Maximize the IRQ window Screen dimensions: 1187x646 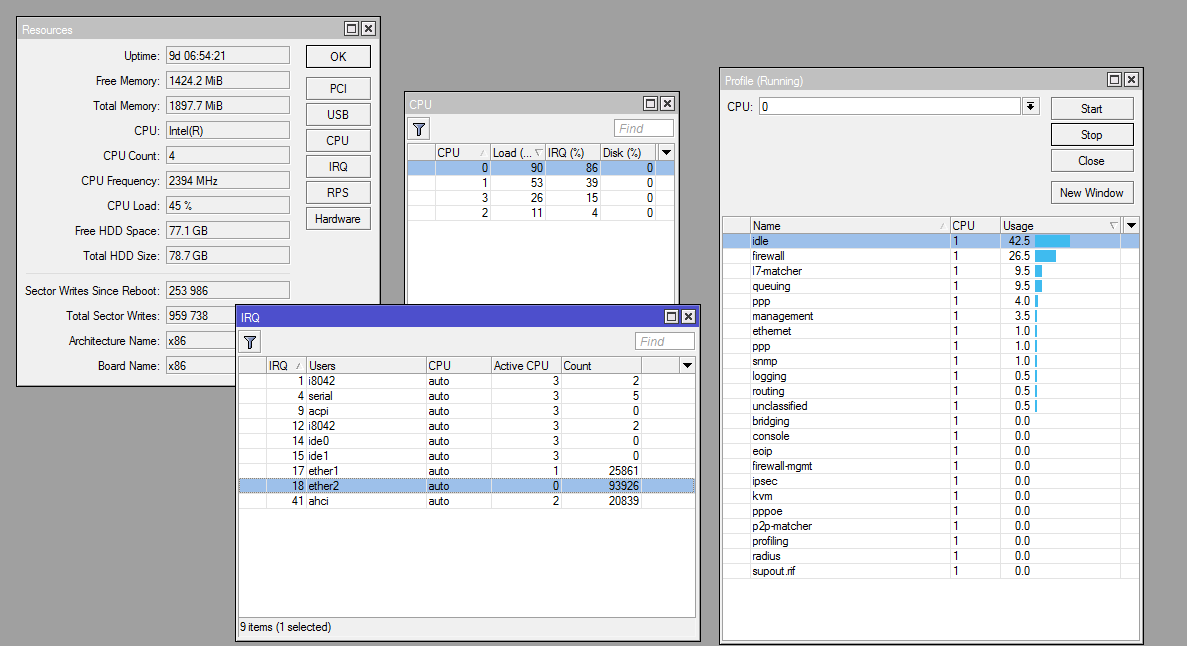tap(671, 317)
